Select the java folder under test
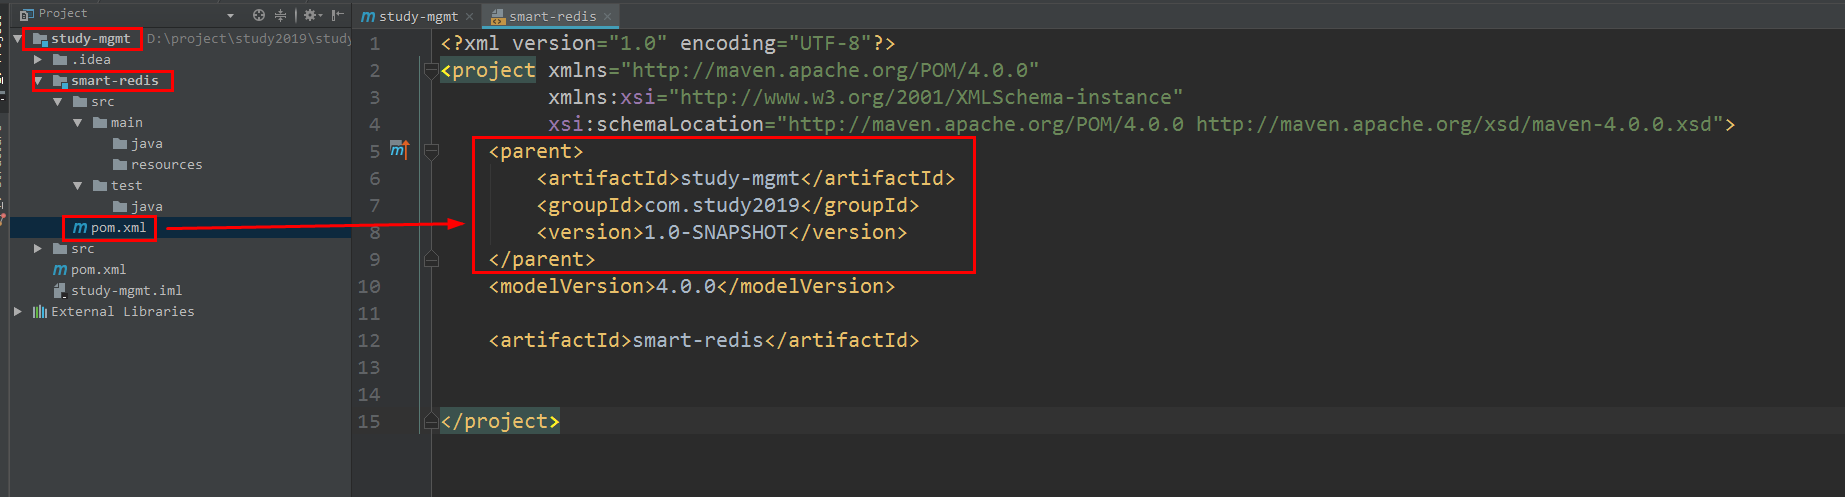The width and height of the screenshot is (1845, 497). tap(146, 207)
